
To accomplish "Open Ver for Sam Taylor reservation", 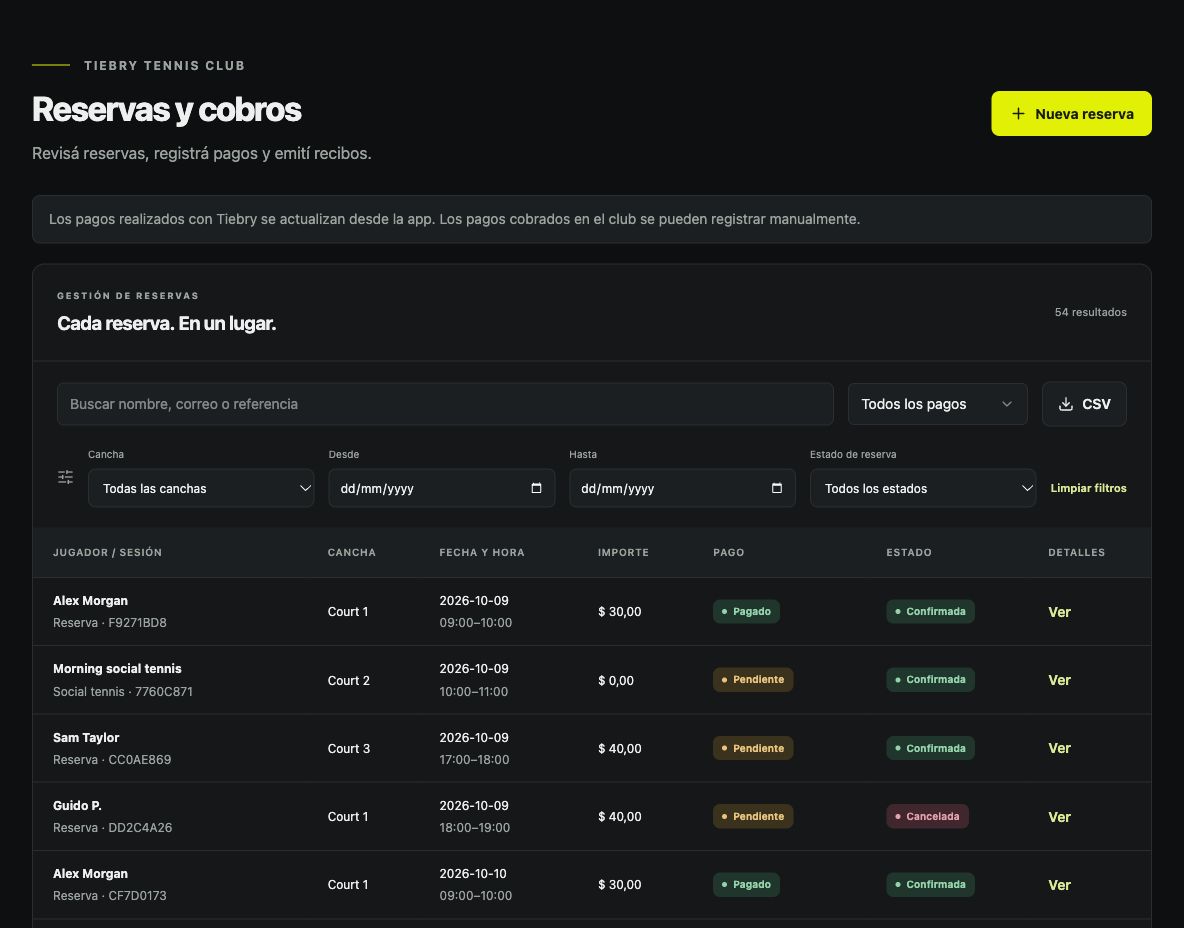I will coord(1059,748).
